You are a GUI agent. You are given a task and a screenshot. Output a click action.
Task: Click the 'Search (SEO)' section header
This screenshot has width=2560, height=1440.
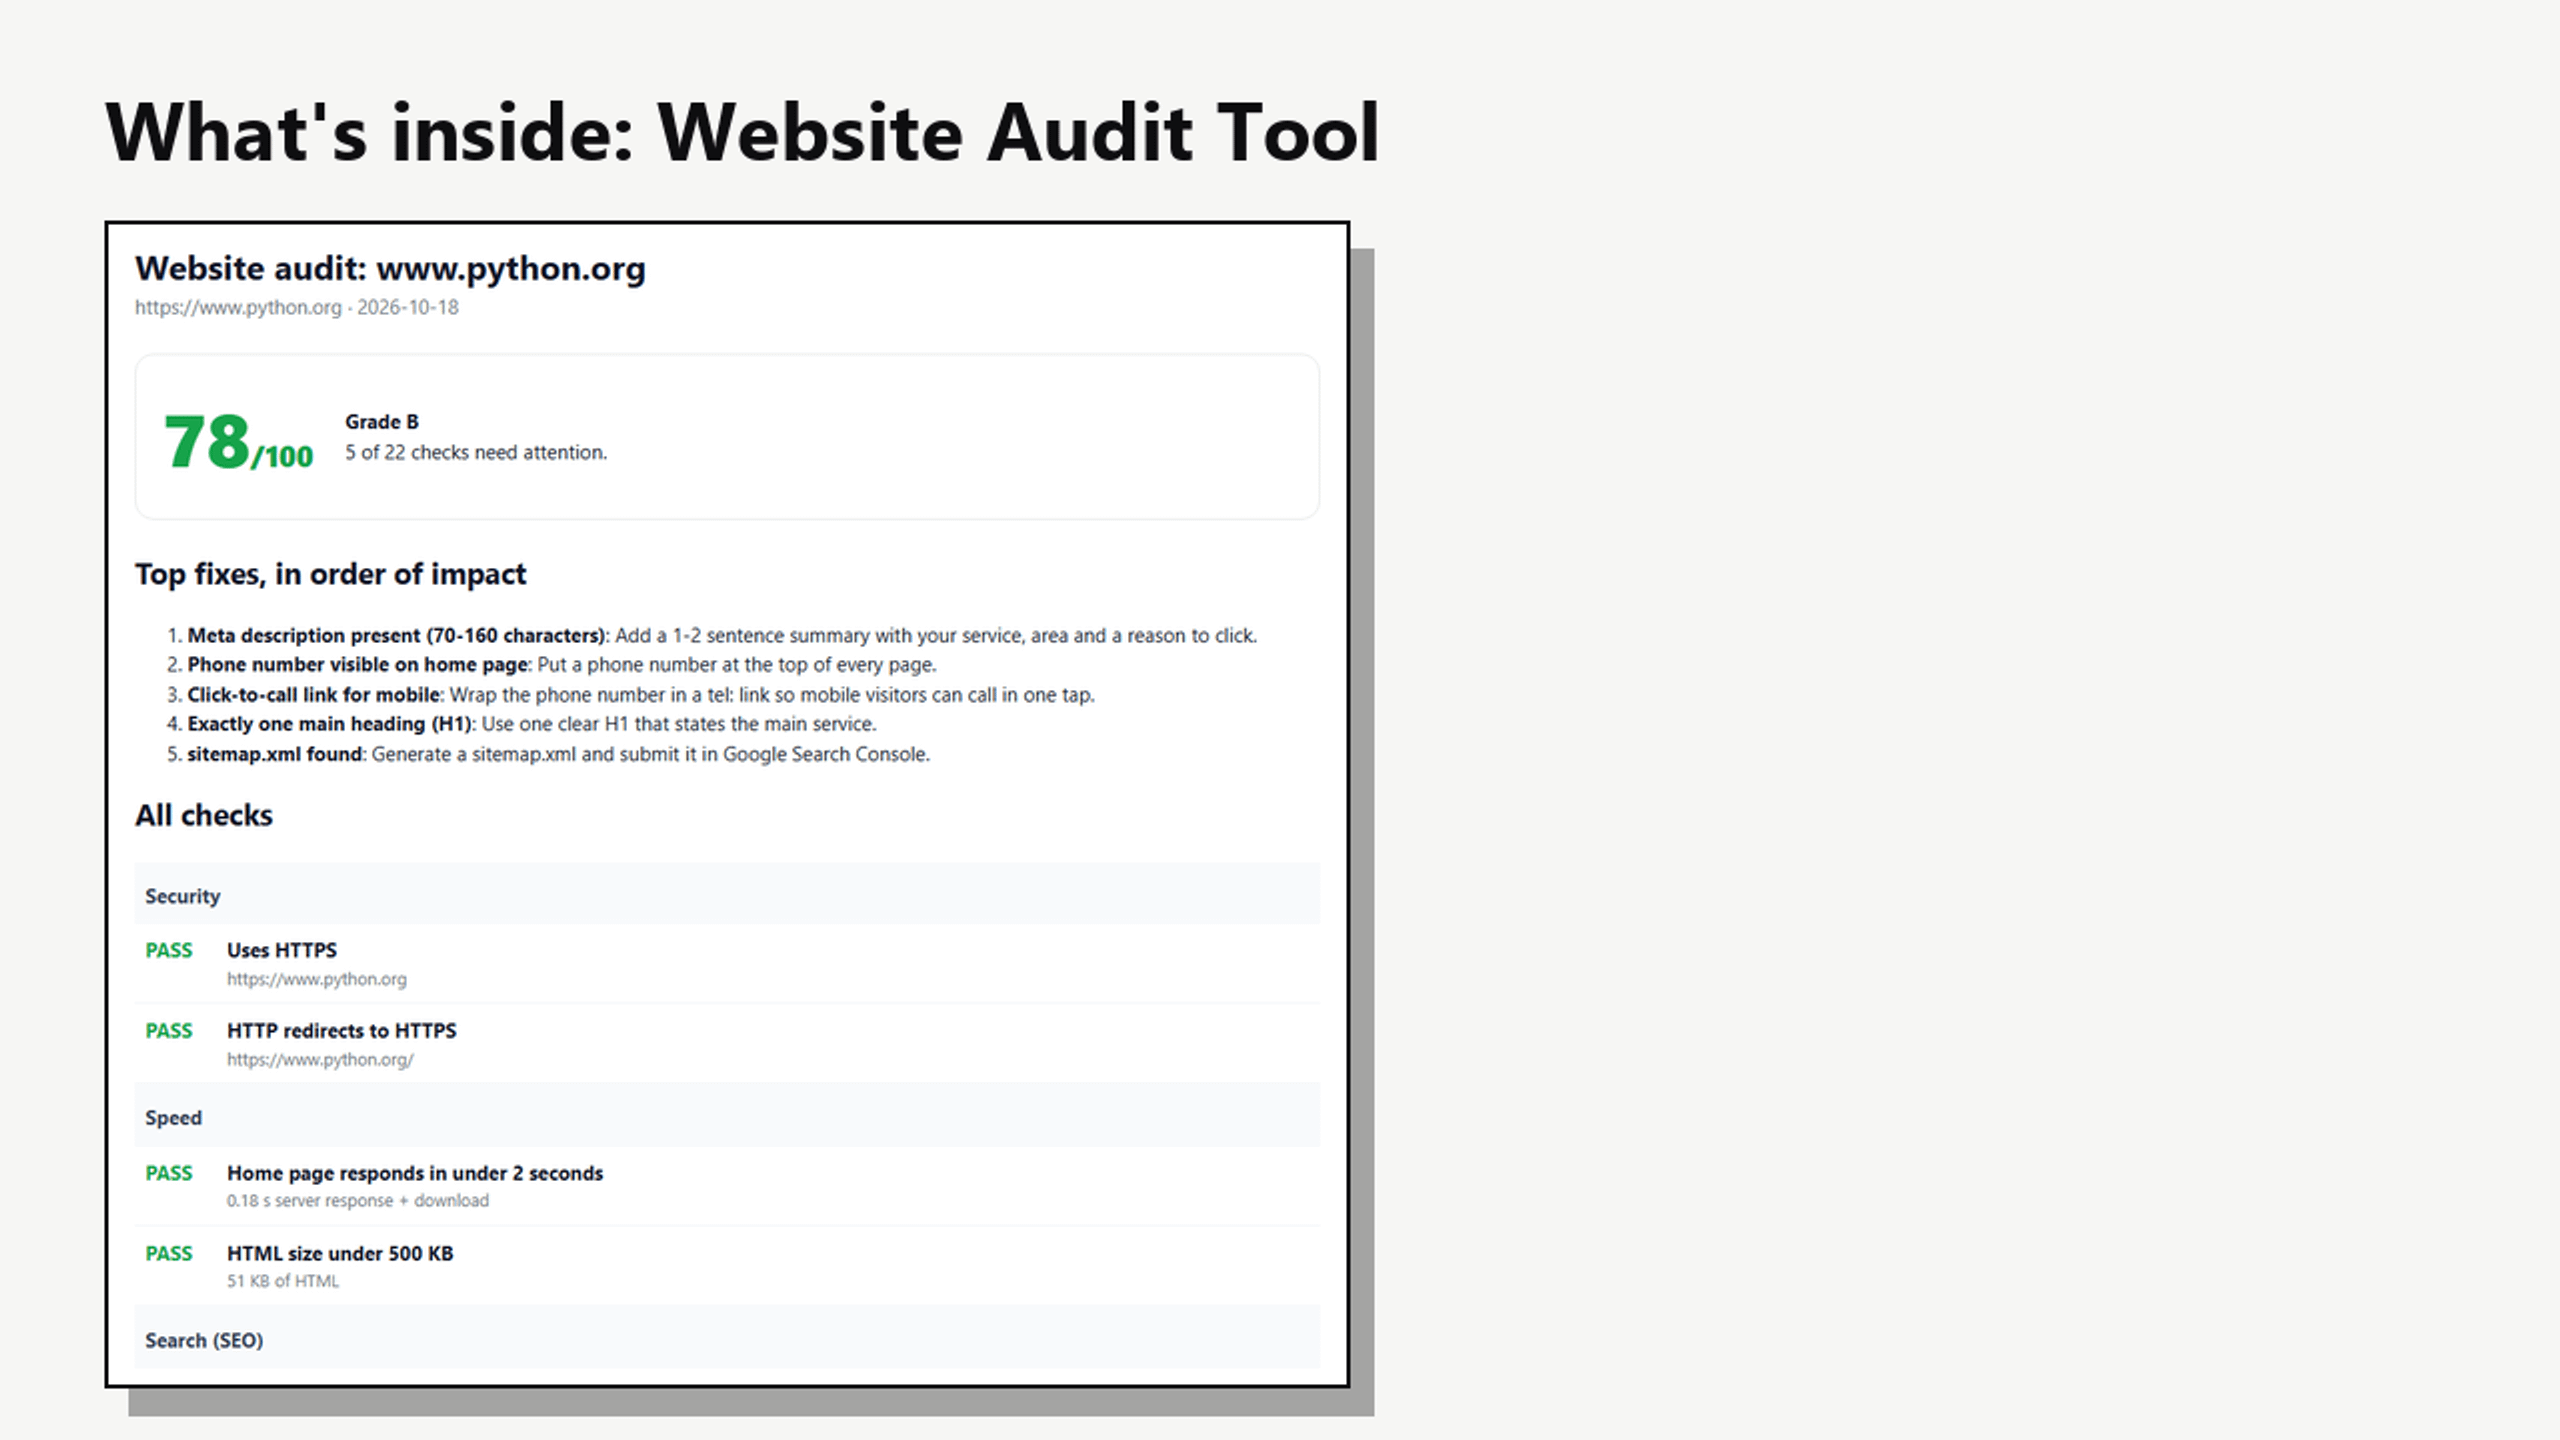pyautogui.click(x=204, y=1341)
